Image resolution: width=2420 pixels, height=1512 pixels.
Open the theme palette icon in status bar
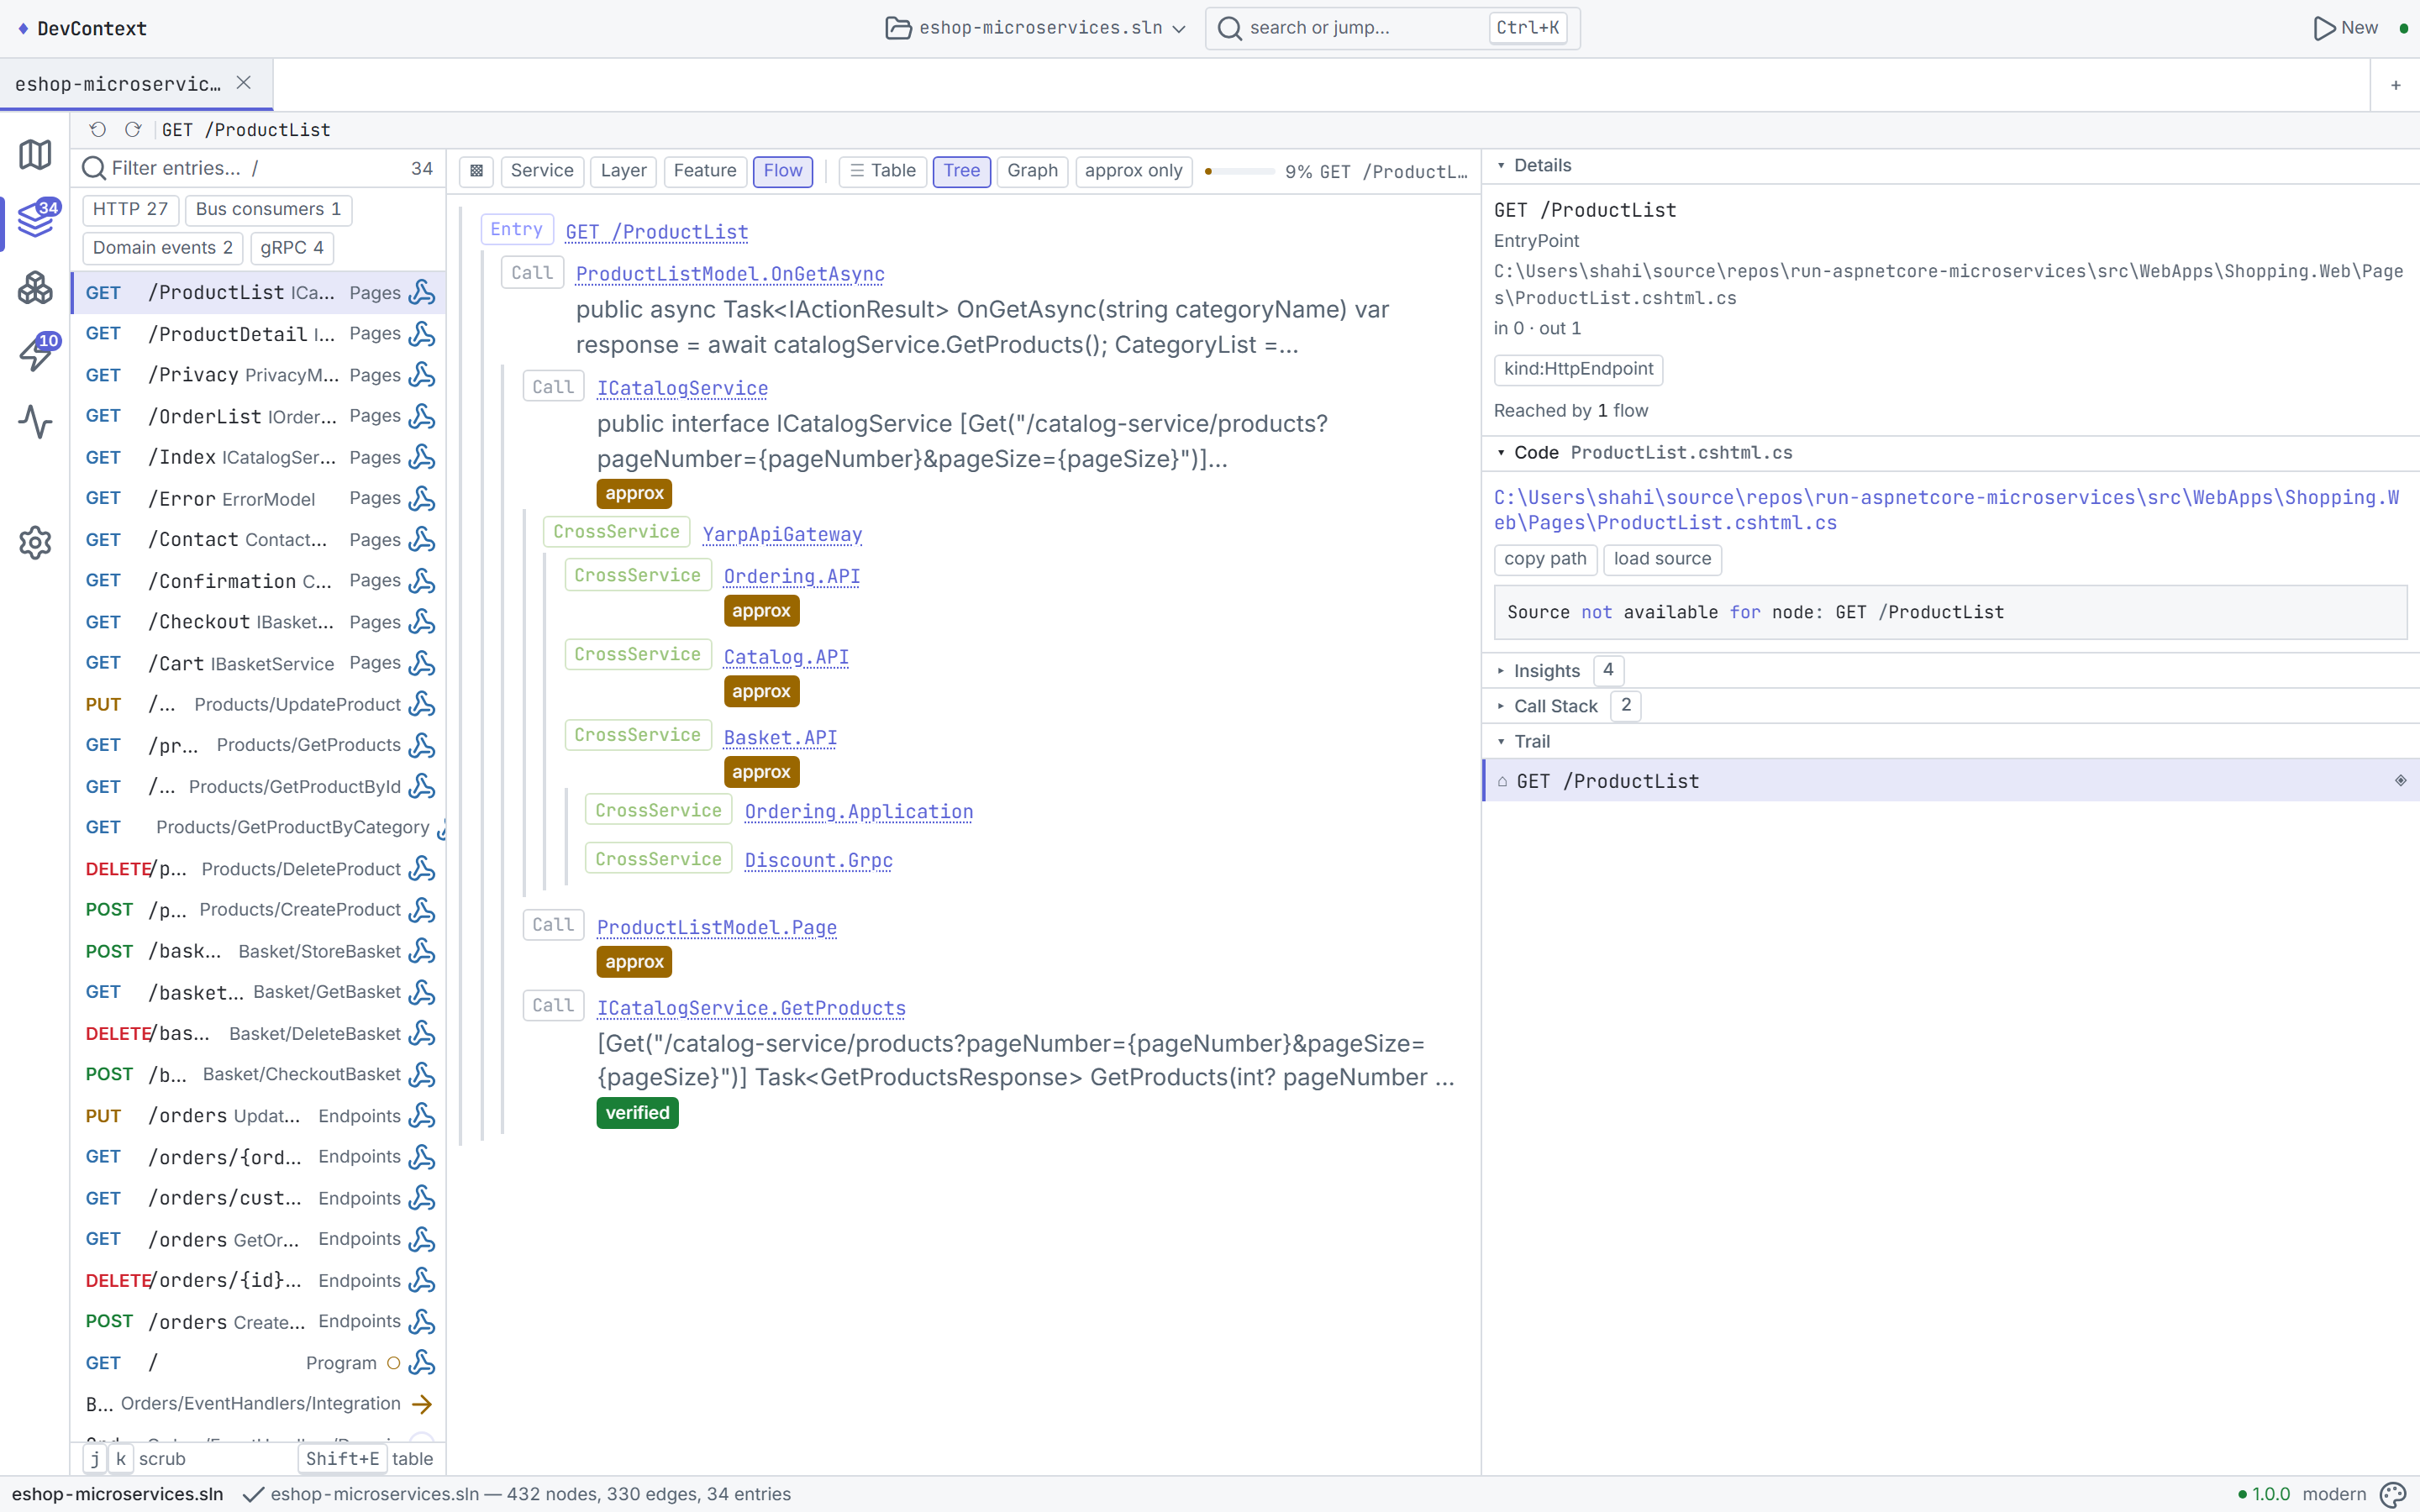[x=2393, y=1494]
